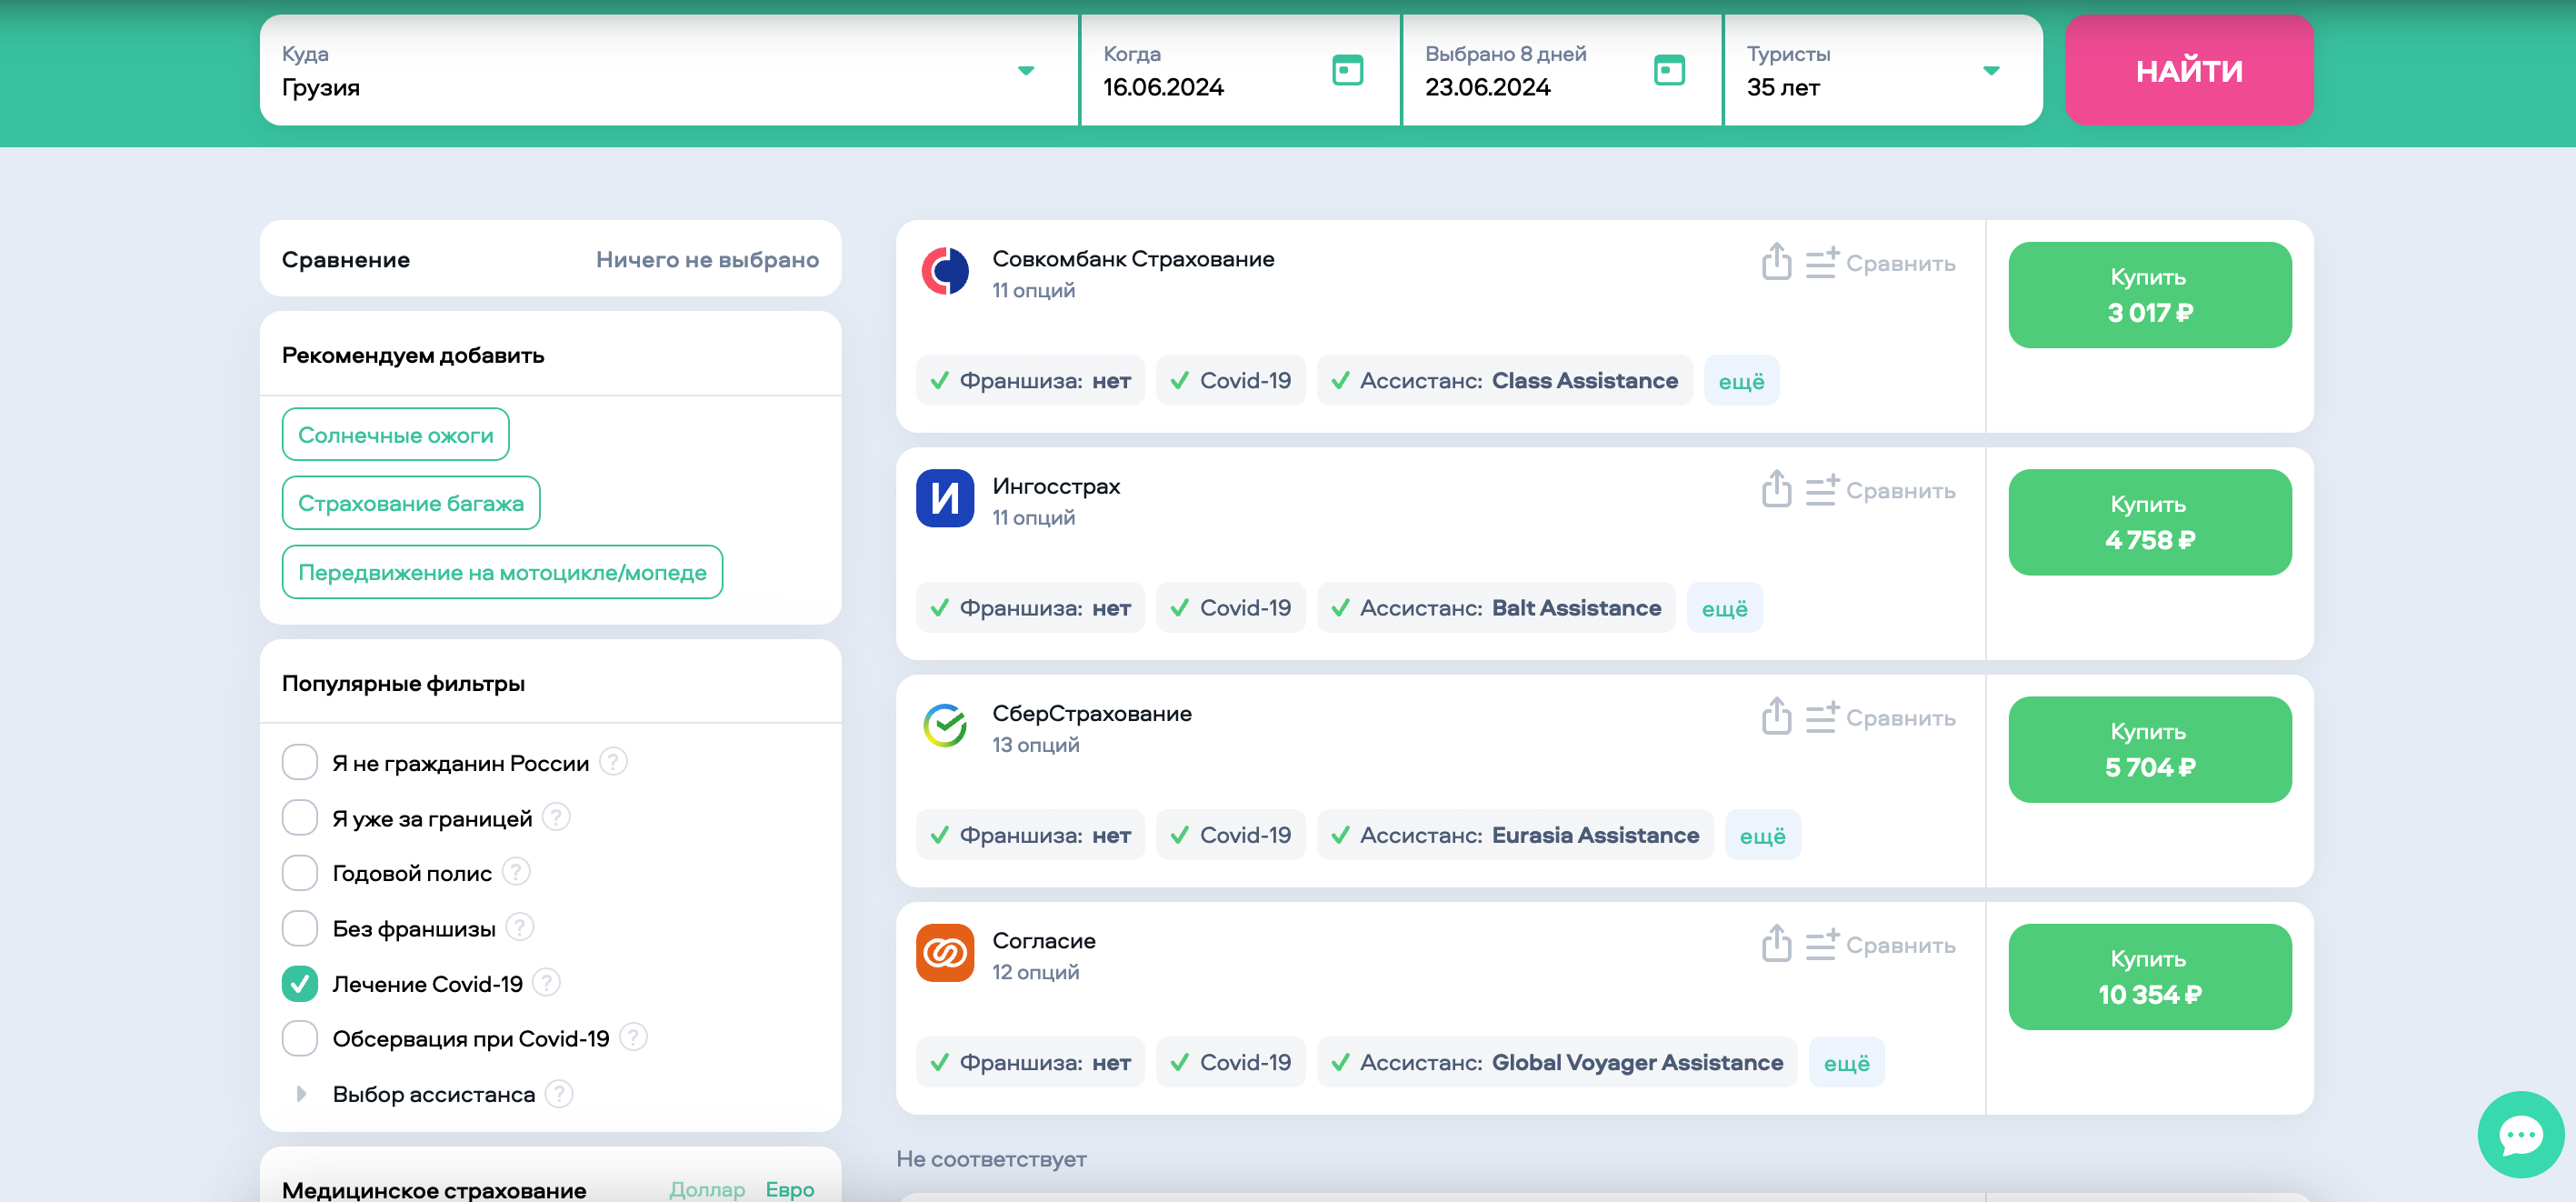Uncheck Лечение Covid-19 filter
Screen dimensions: 2576x1202
click(x=300, y=983)
